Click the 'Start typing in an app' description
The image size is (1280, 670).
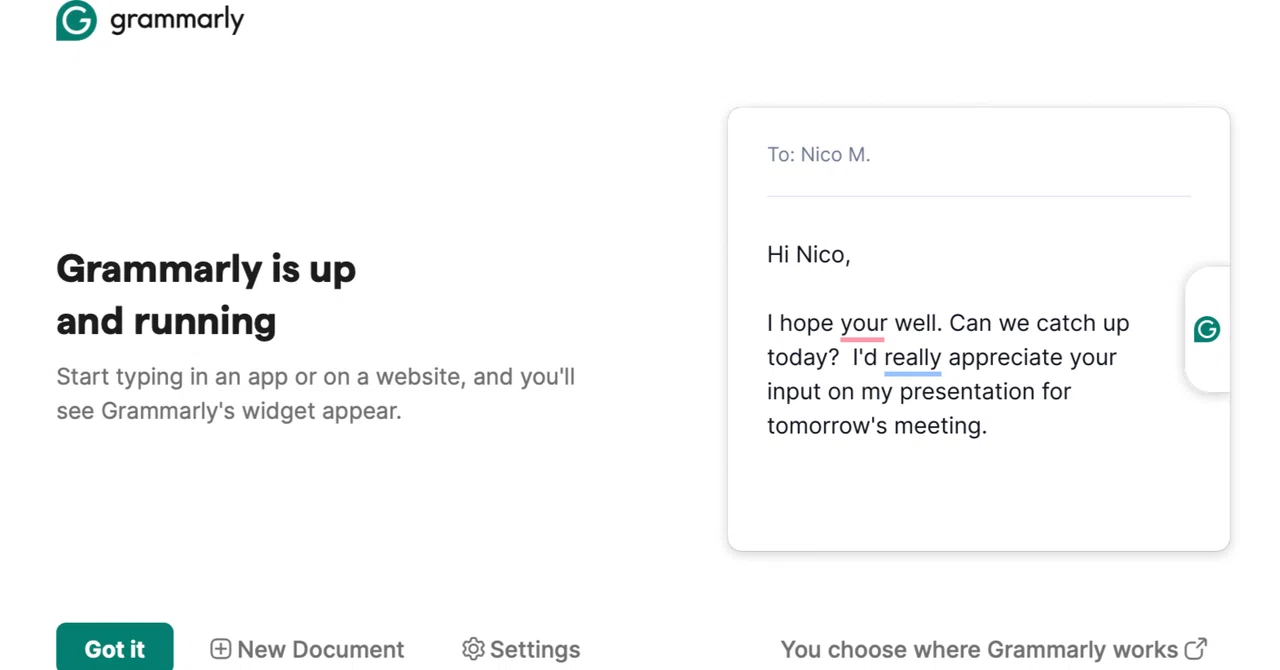[x=316, y=393]
